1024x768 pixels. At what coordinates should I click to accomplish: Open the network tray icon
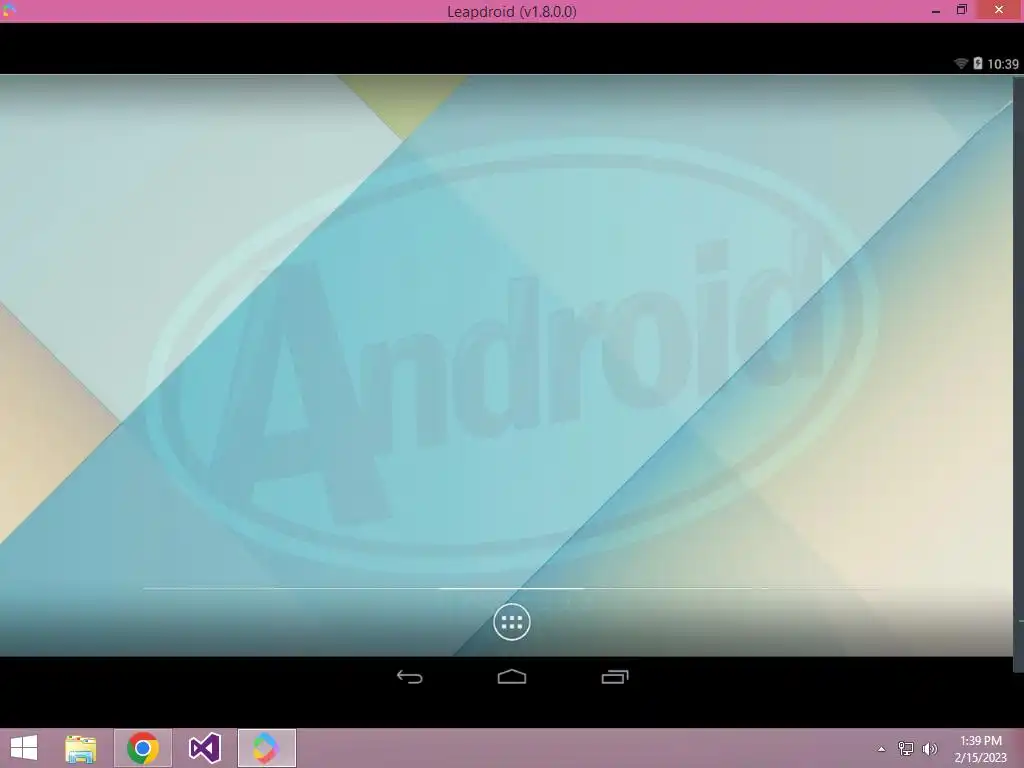pyautogui.click(x=905, y=748)
